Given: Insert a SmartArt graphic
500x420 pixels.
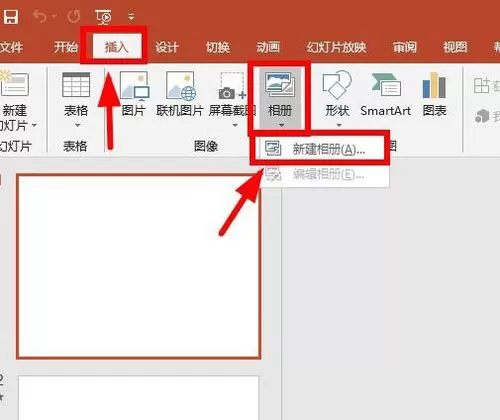Looking at the screenshot, I should [386, 94].
